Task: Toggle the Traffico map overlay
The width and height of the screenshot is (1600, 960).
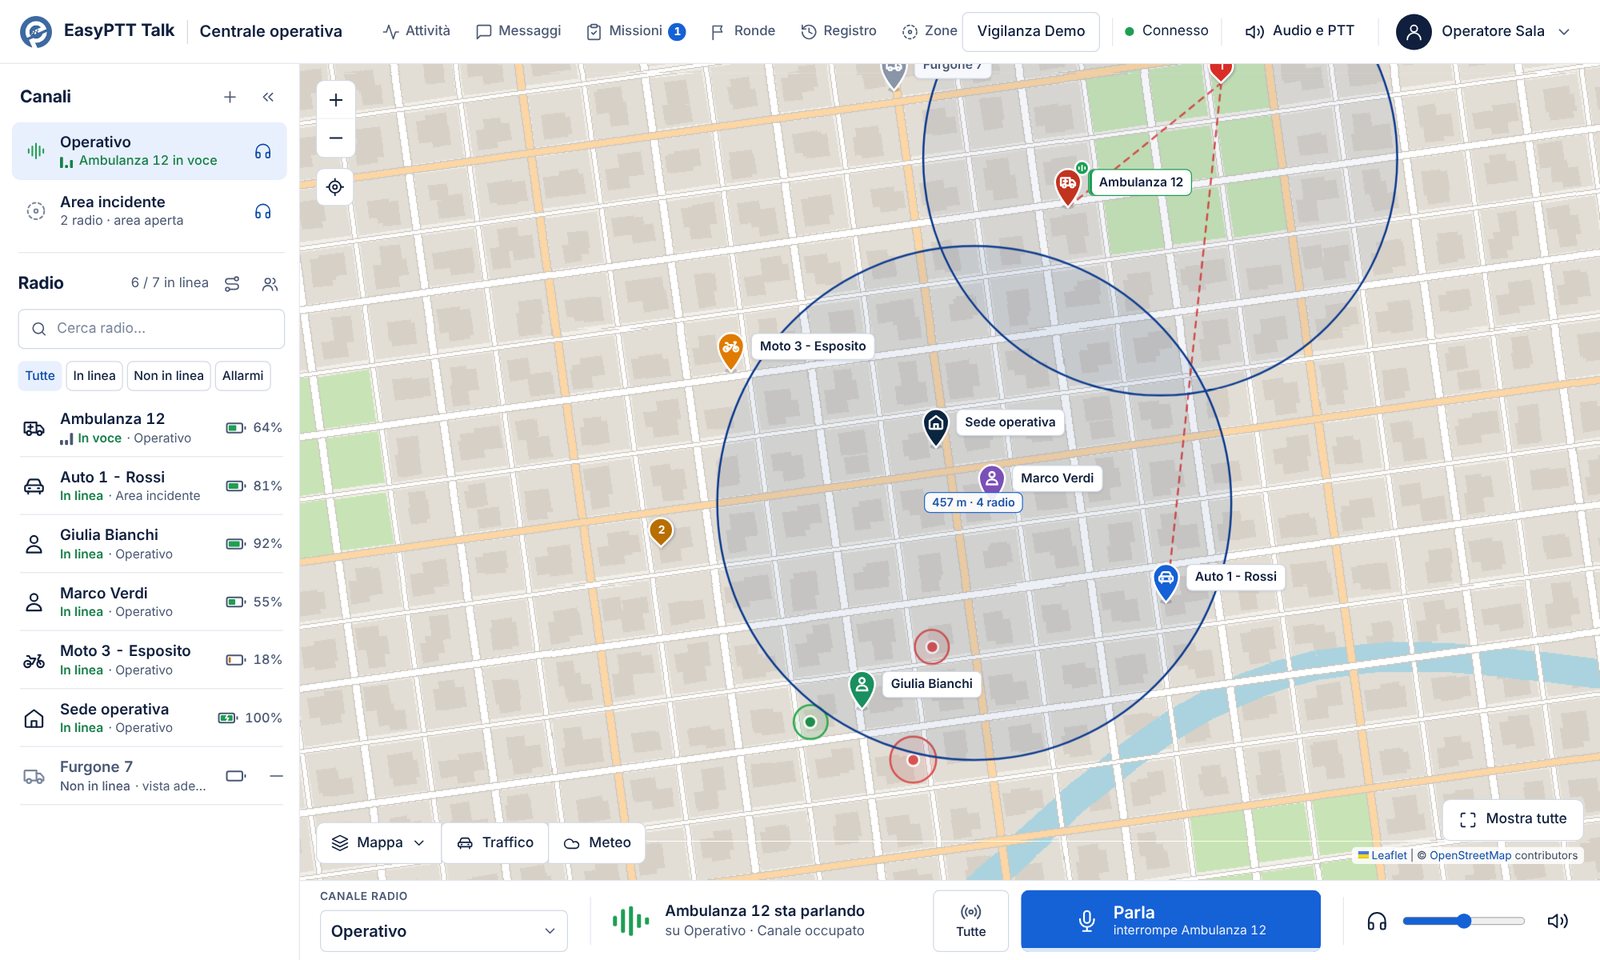Action: tap(496, 843)
